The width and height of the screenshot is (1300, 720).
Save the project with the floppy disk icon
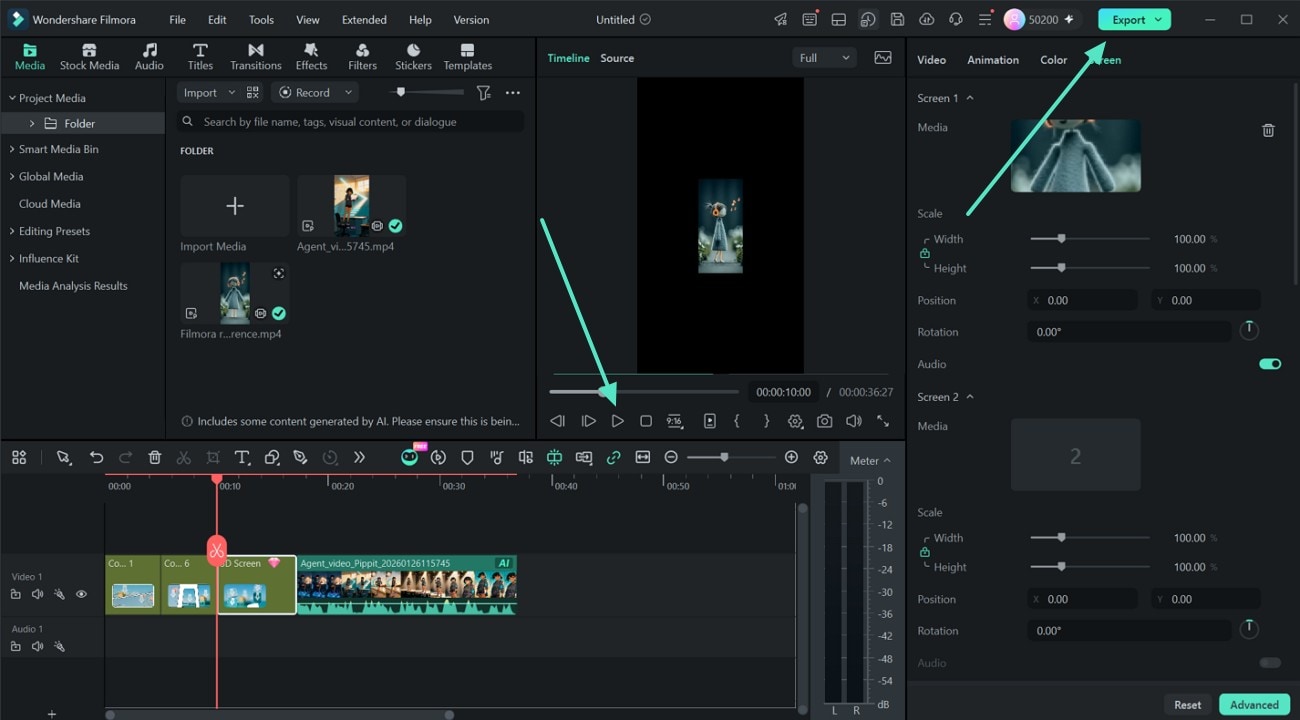(x=897, y=19)
